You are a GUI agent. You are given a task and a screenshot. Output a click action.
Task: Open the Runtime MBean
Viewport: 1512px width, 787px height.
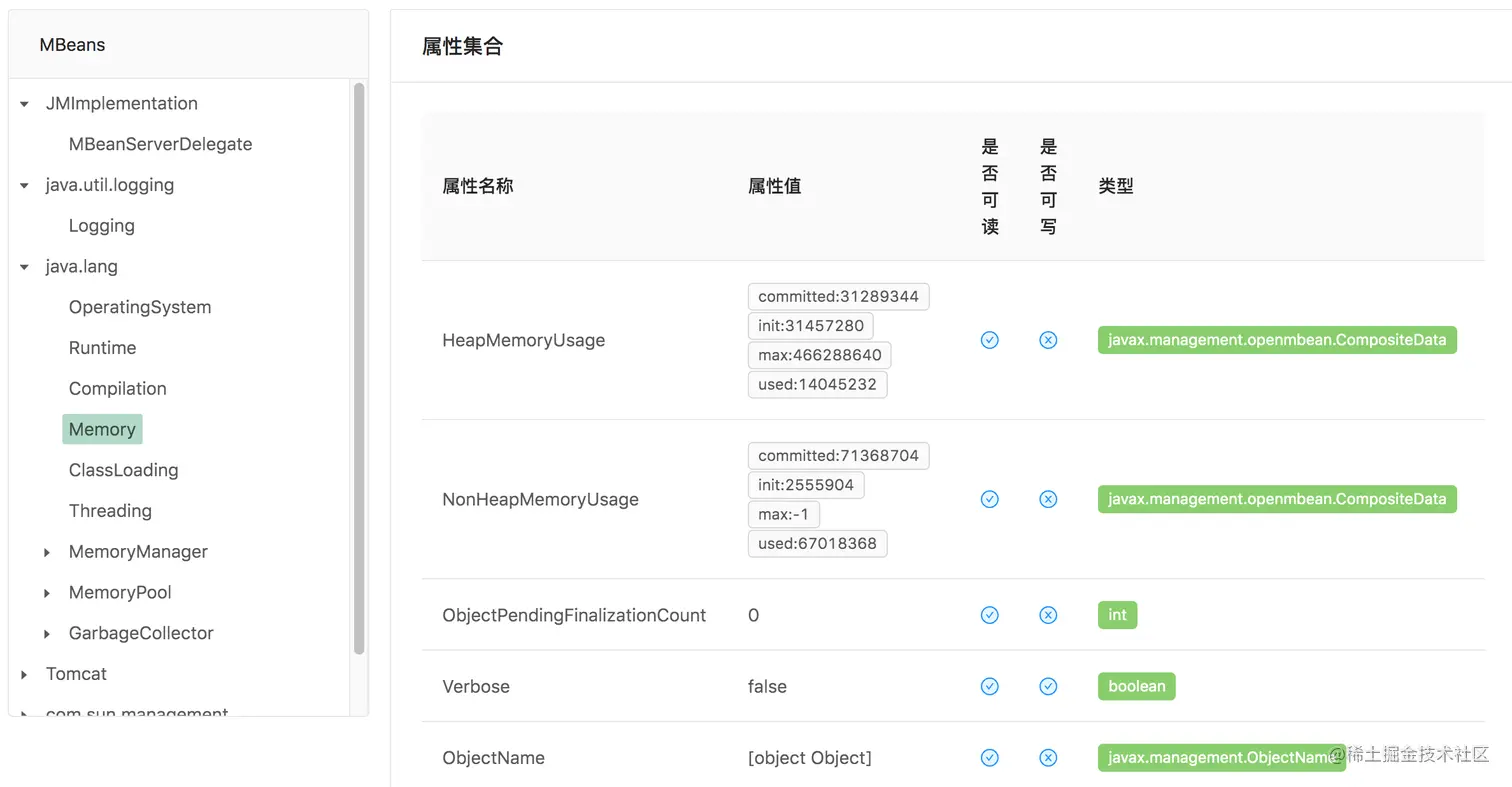click(102, 348)
